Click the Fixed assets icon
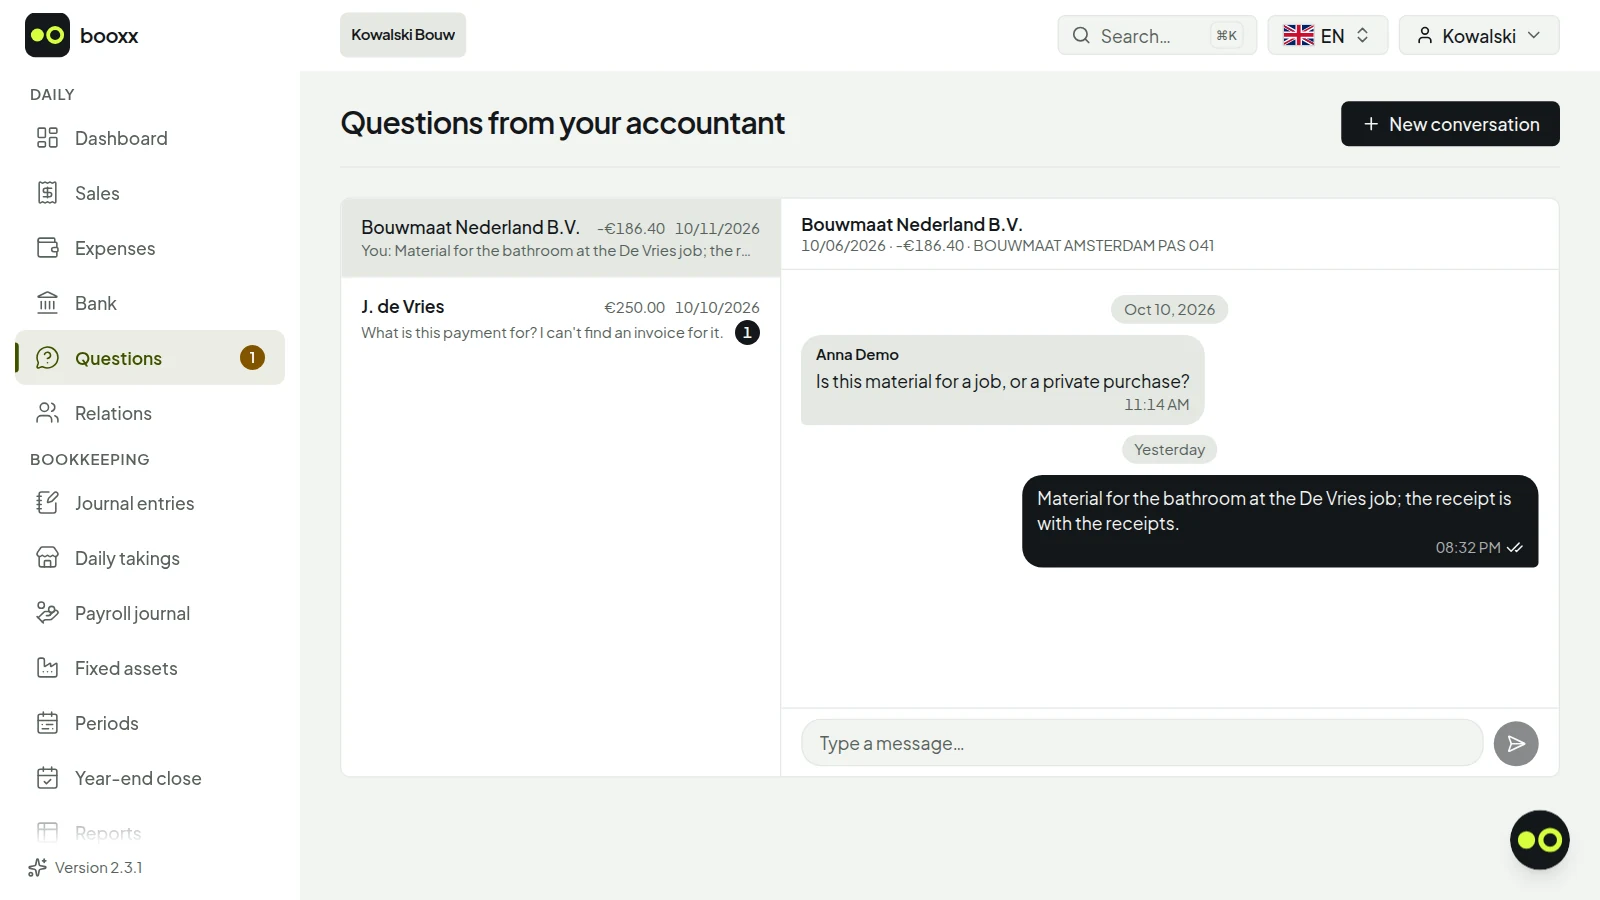The image size is (1600, 900). (x=47, y=668)
